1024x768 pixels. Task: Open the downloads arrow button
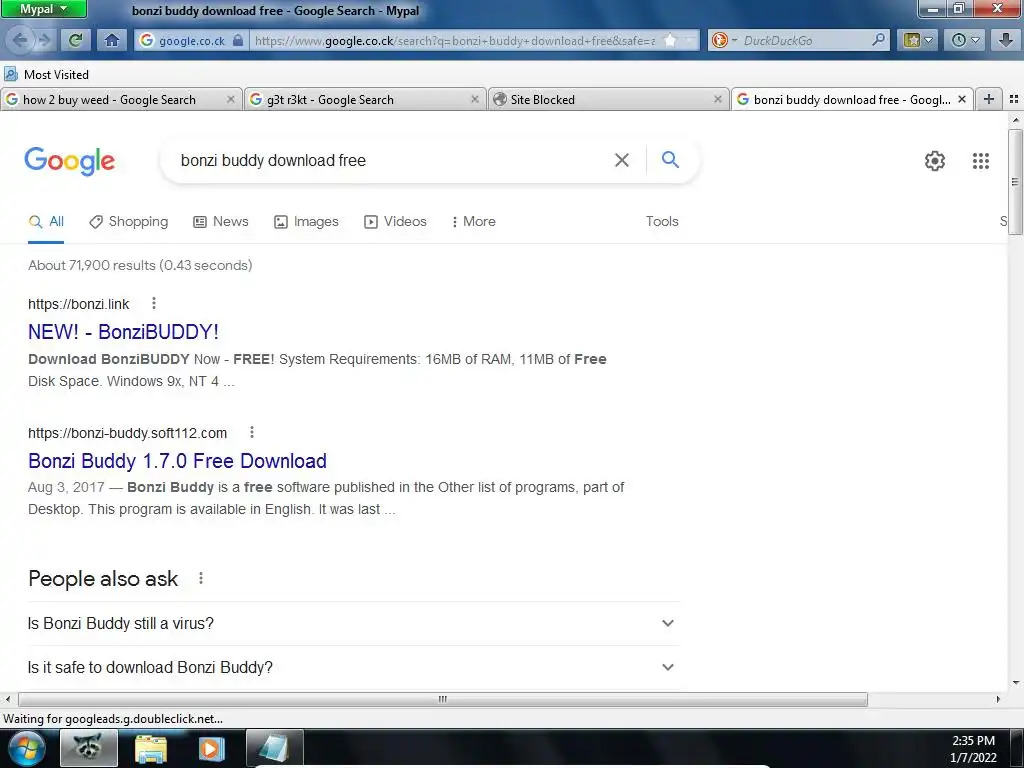click(1006, 40)
